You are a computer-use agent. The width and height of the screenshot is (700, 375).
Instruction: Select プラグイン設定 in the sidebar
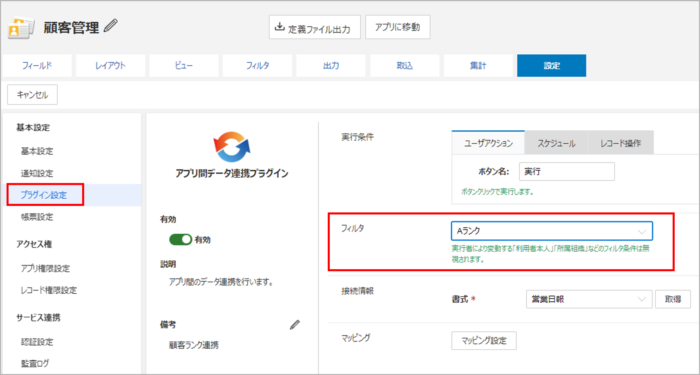pos(43,195)
